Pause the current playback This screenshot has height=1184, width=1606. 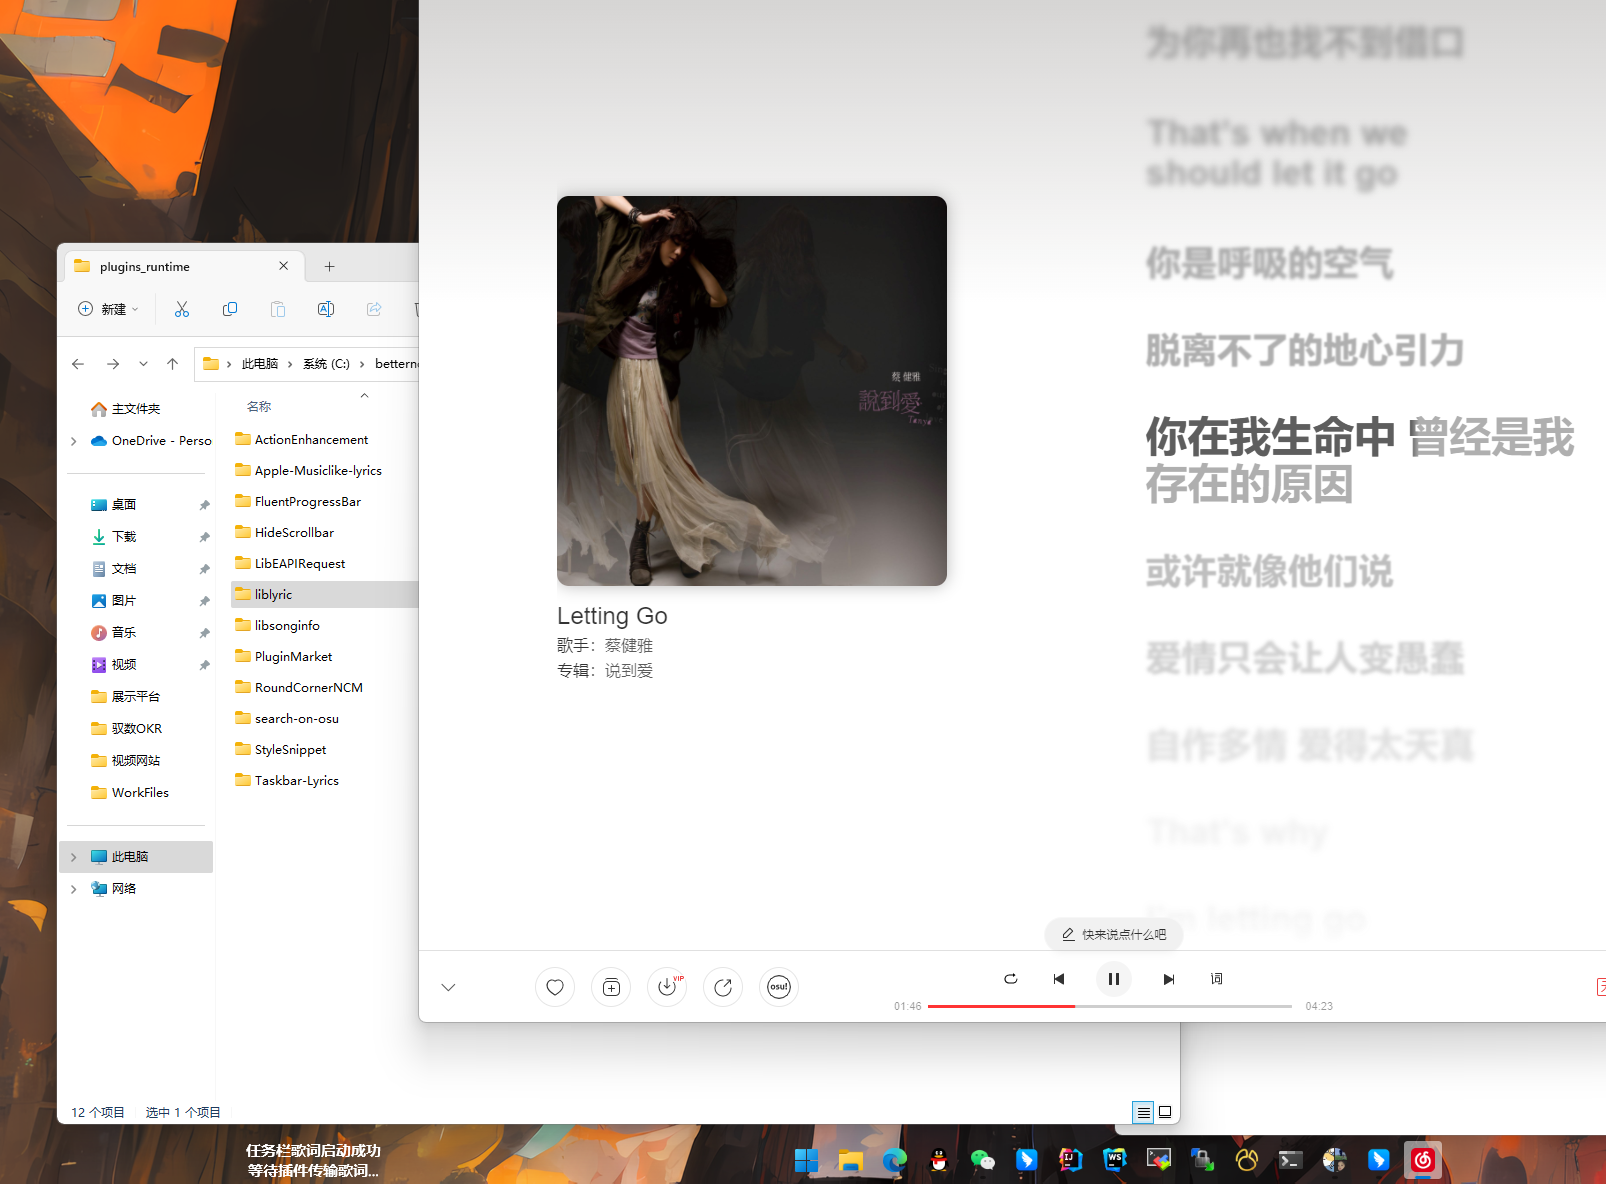coord(1113,979)
